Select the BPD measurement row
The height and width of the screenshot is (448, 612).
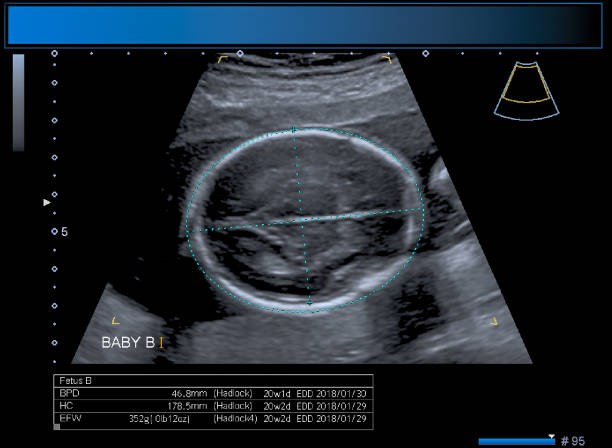point(213,394)
